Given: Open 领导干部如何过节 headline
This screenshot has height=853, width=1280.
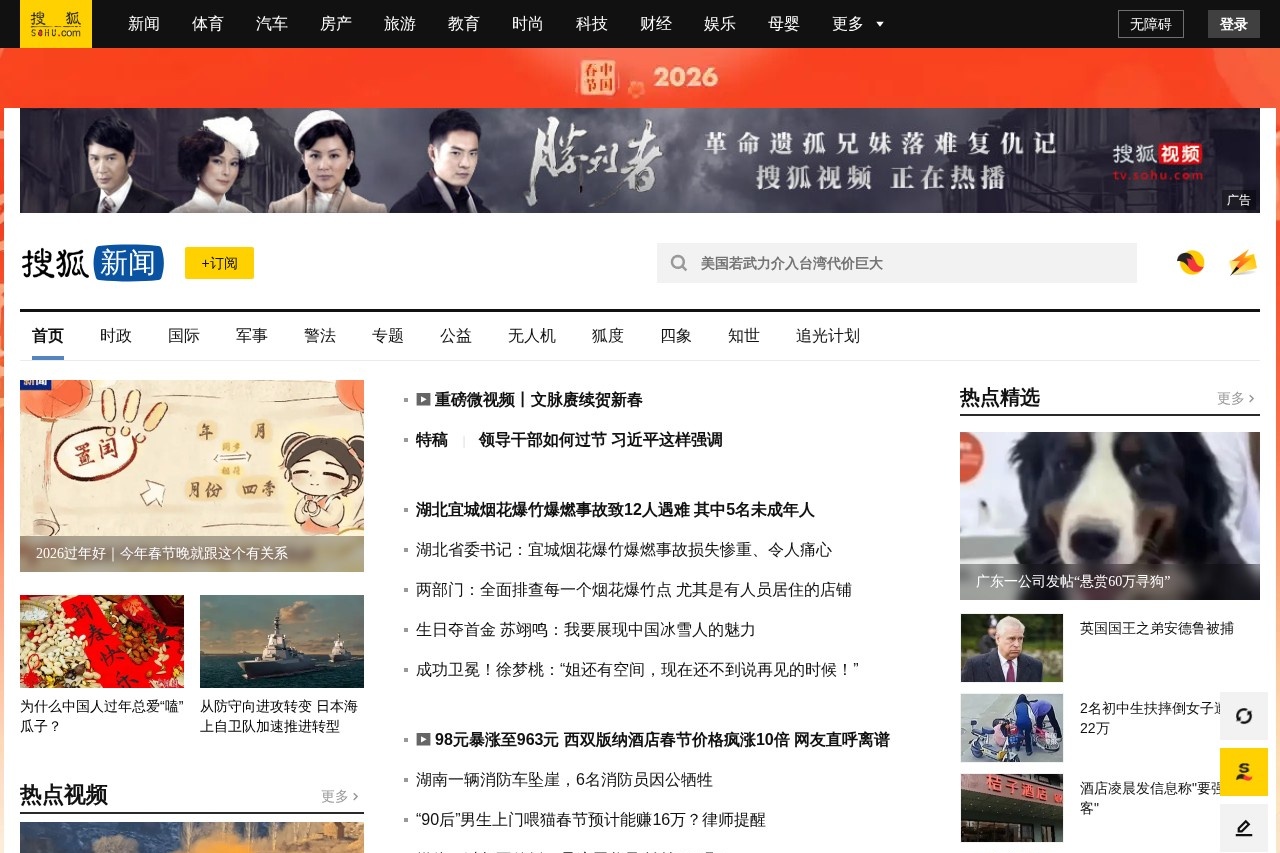Looking at the screenshot, I should pyautogui.click(x=600, y=440).
